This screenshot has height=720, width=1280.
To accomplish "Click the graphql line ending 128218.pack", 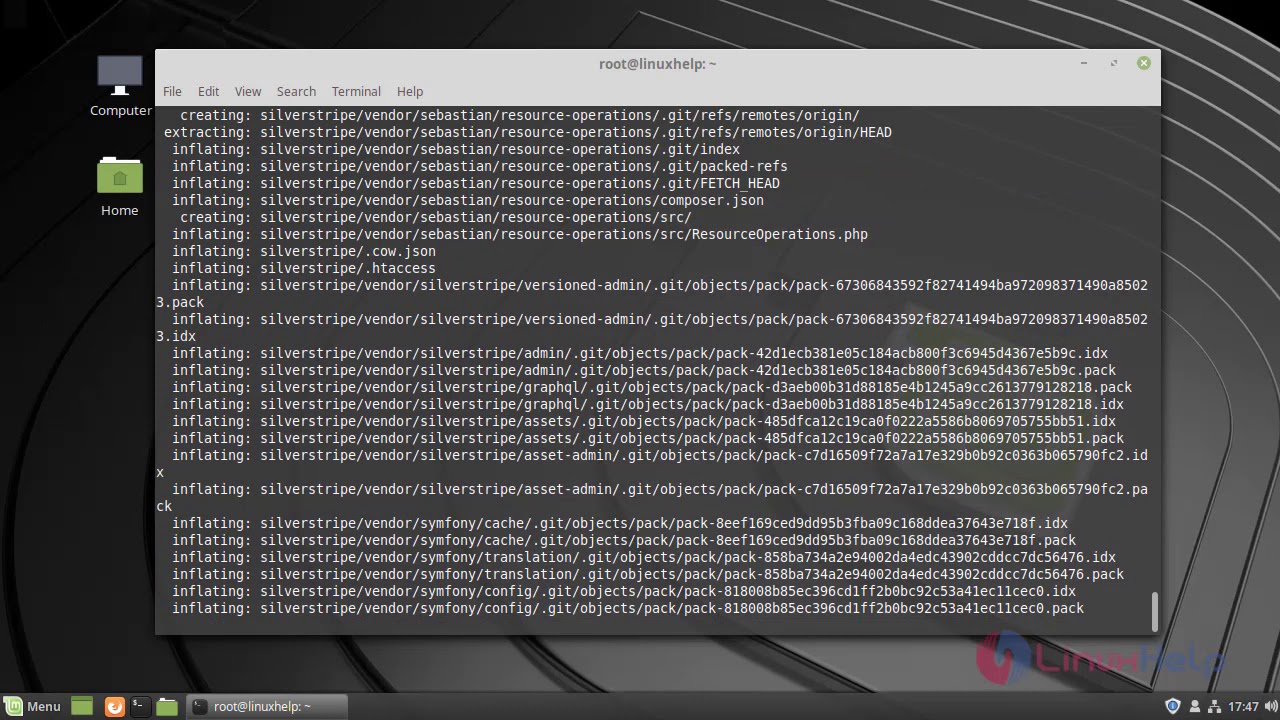I will pyautogui.click(x=652, y=387).
